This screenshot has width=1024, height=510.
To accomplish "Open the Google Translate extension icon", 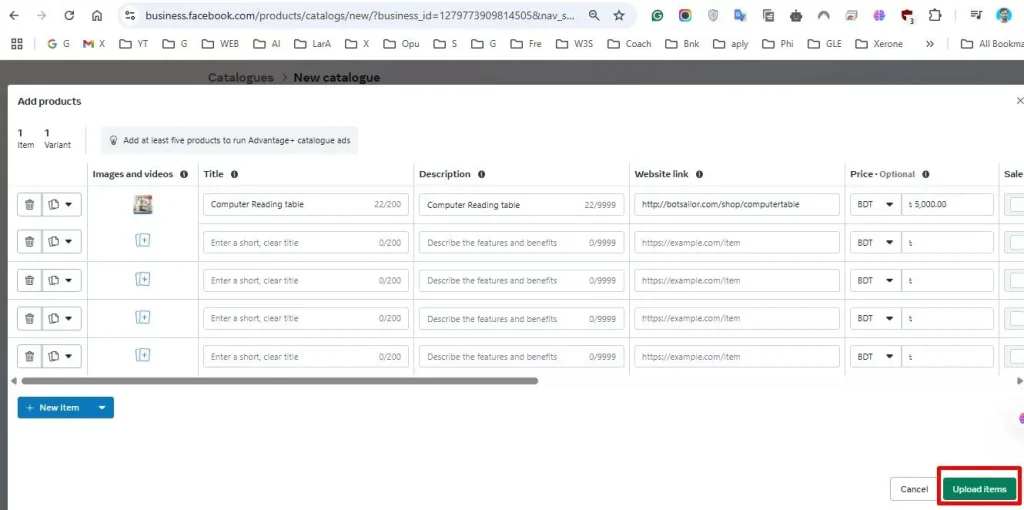I will point(740,15).
